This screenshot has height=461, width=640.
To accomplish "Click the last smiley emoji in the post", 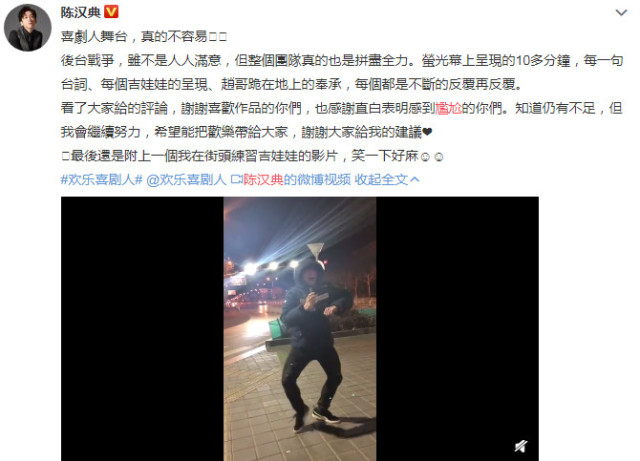I will (439, 157).
